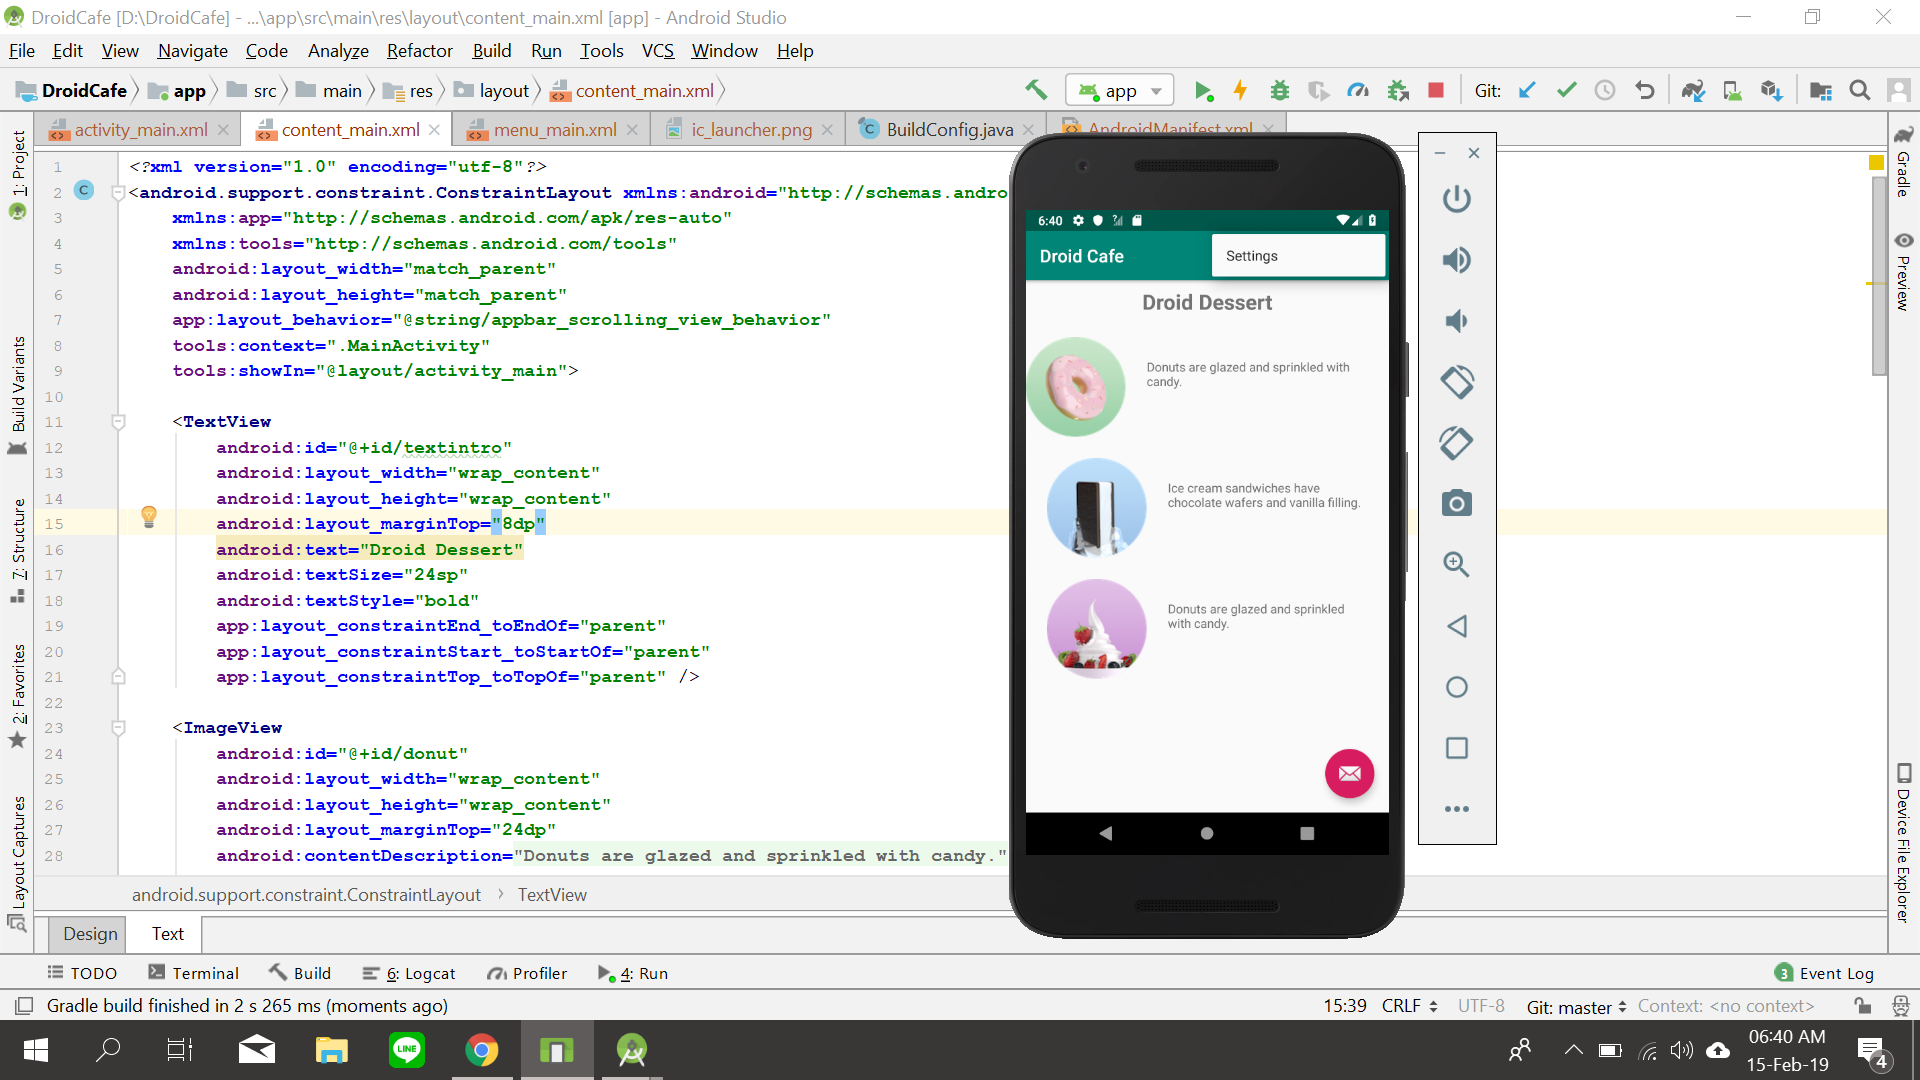Viewport: 1920px width, 1080px height.
Task: Click Sync Project with Gradle Files icon
Action: 1693,91
